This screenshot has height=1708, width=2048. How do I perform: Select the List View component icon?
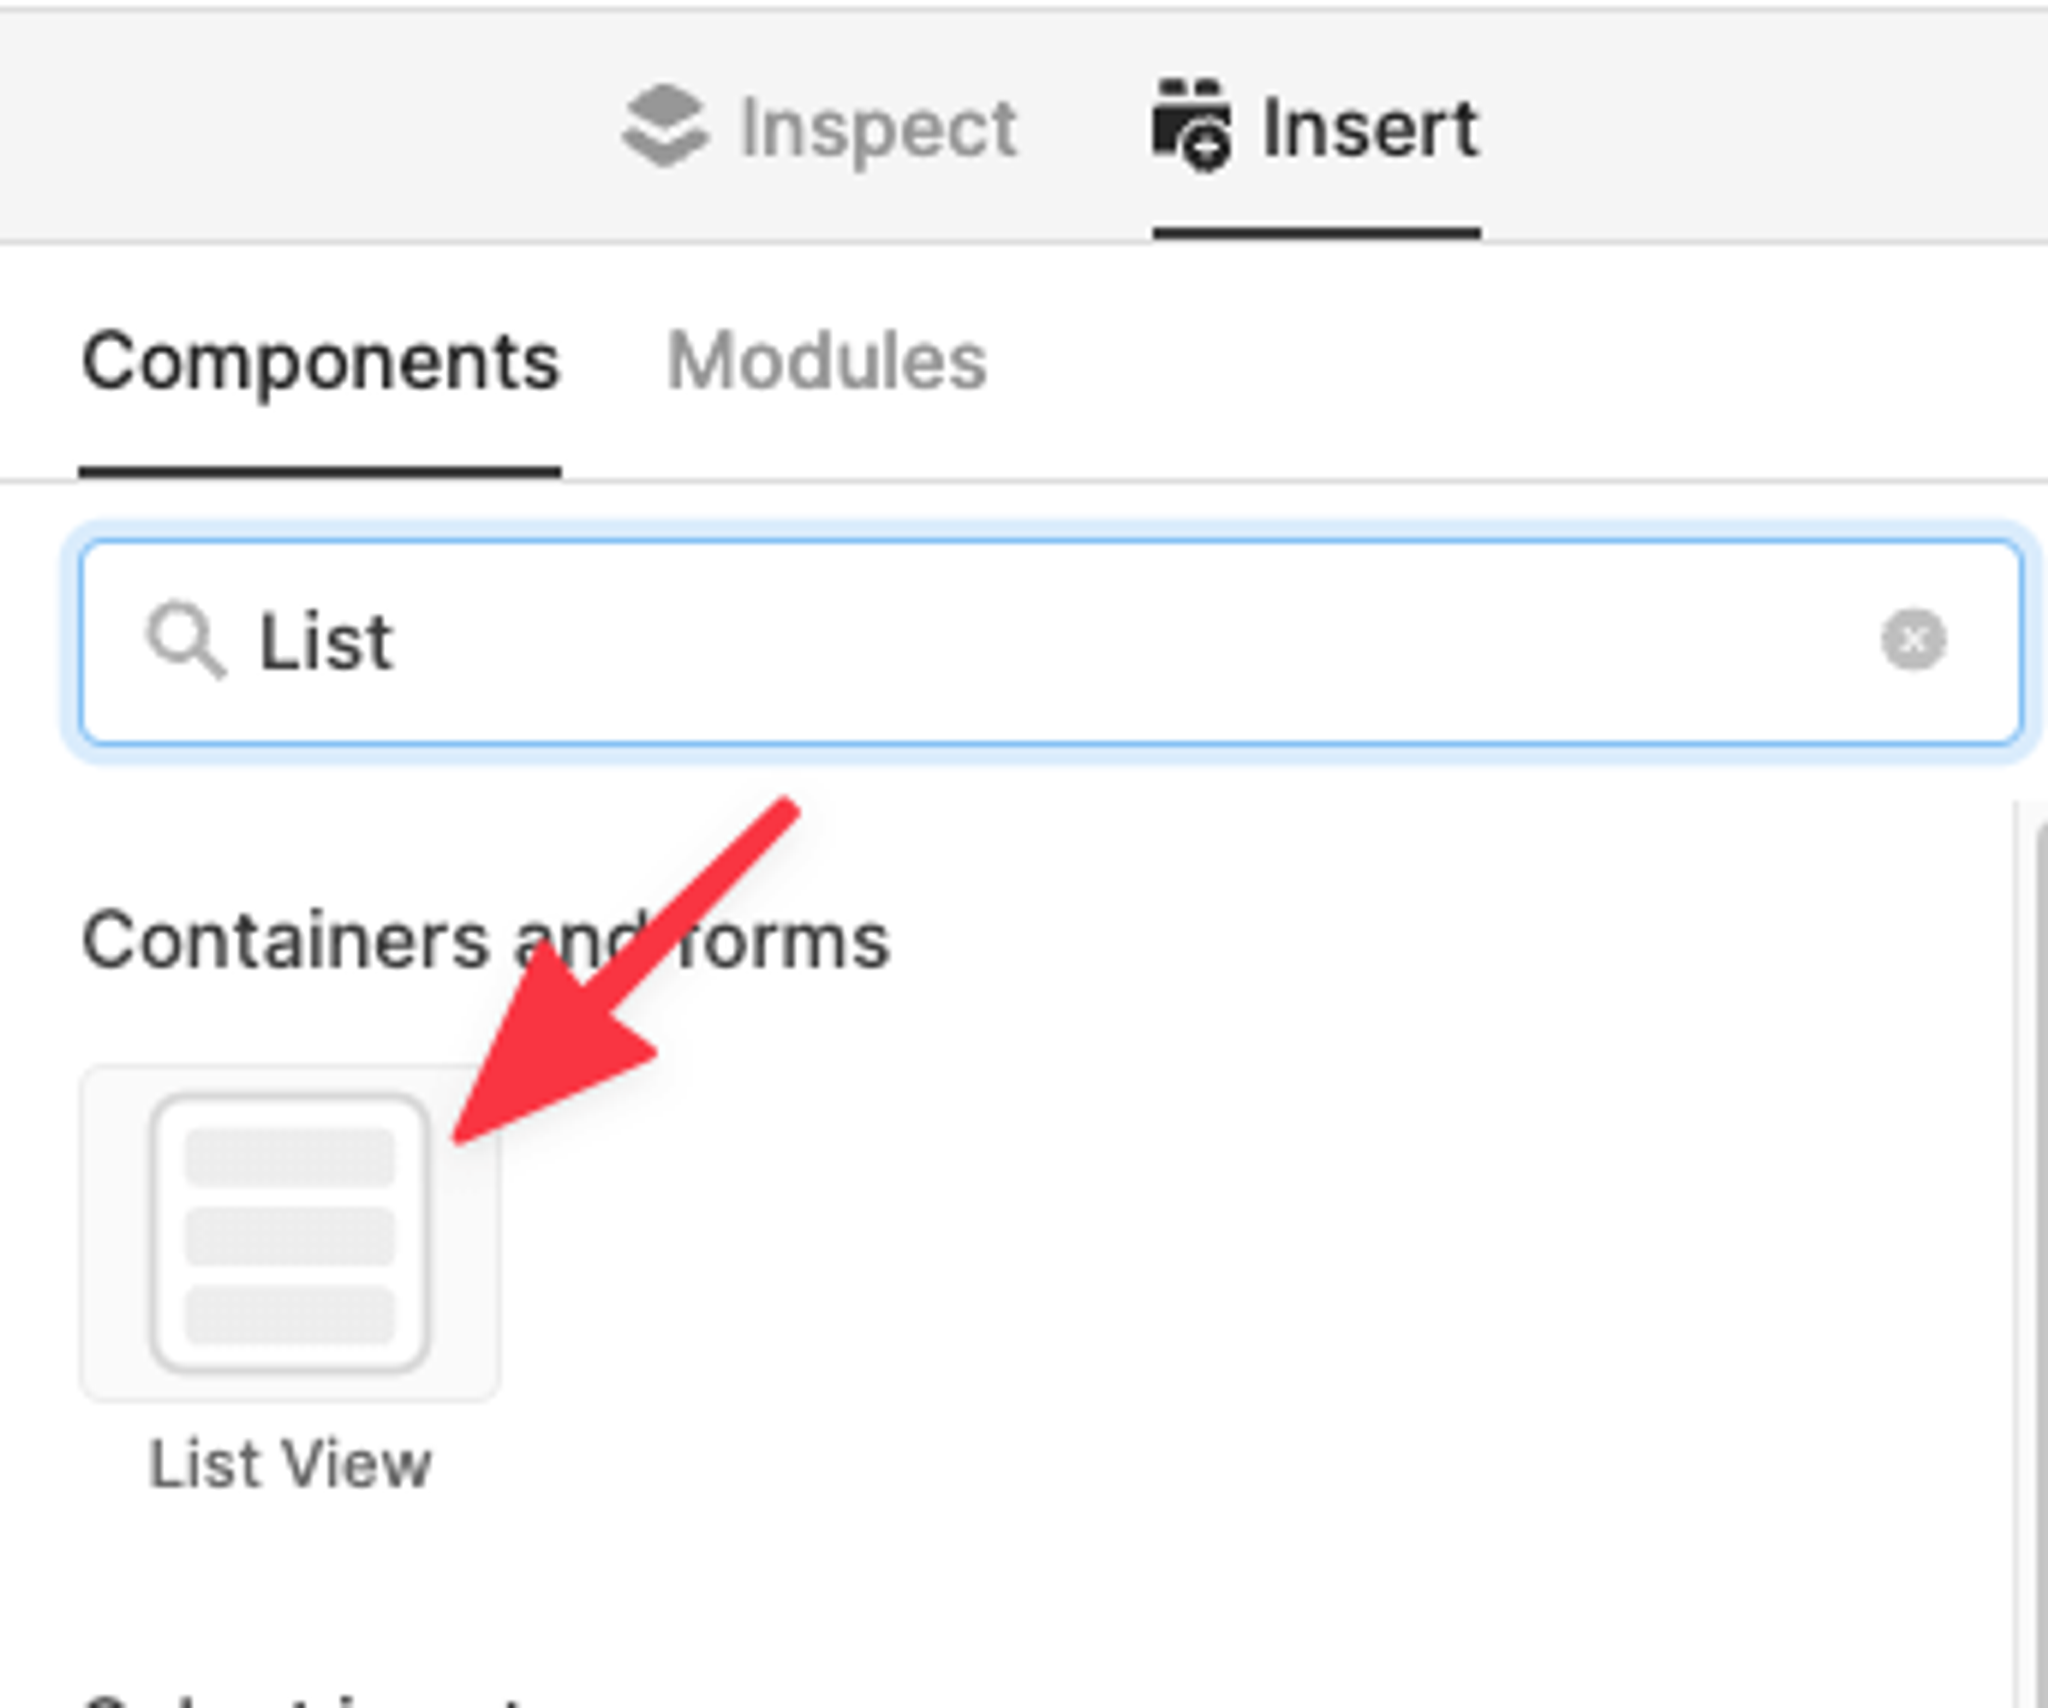(x=290, y=1232)
